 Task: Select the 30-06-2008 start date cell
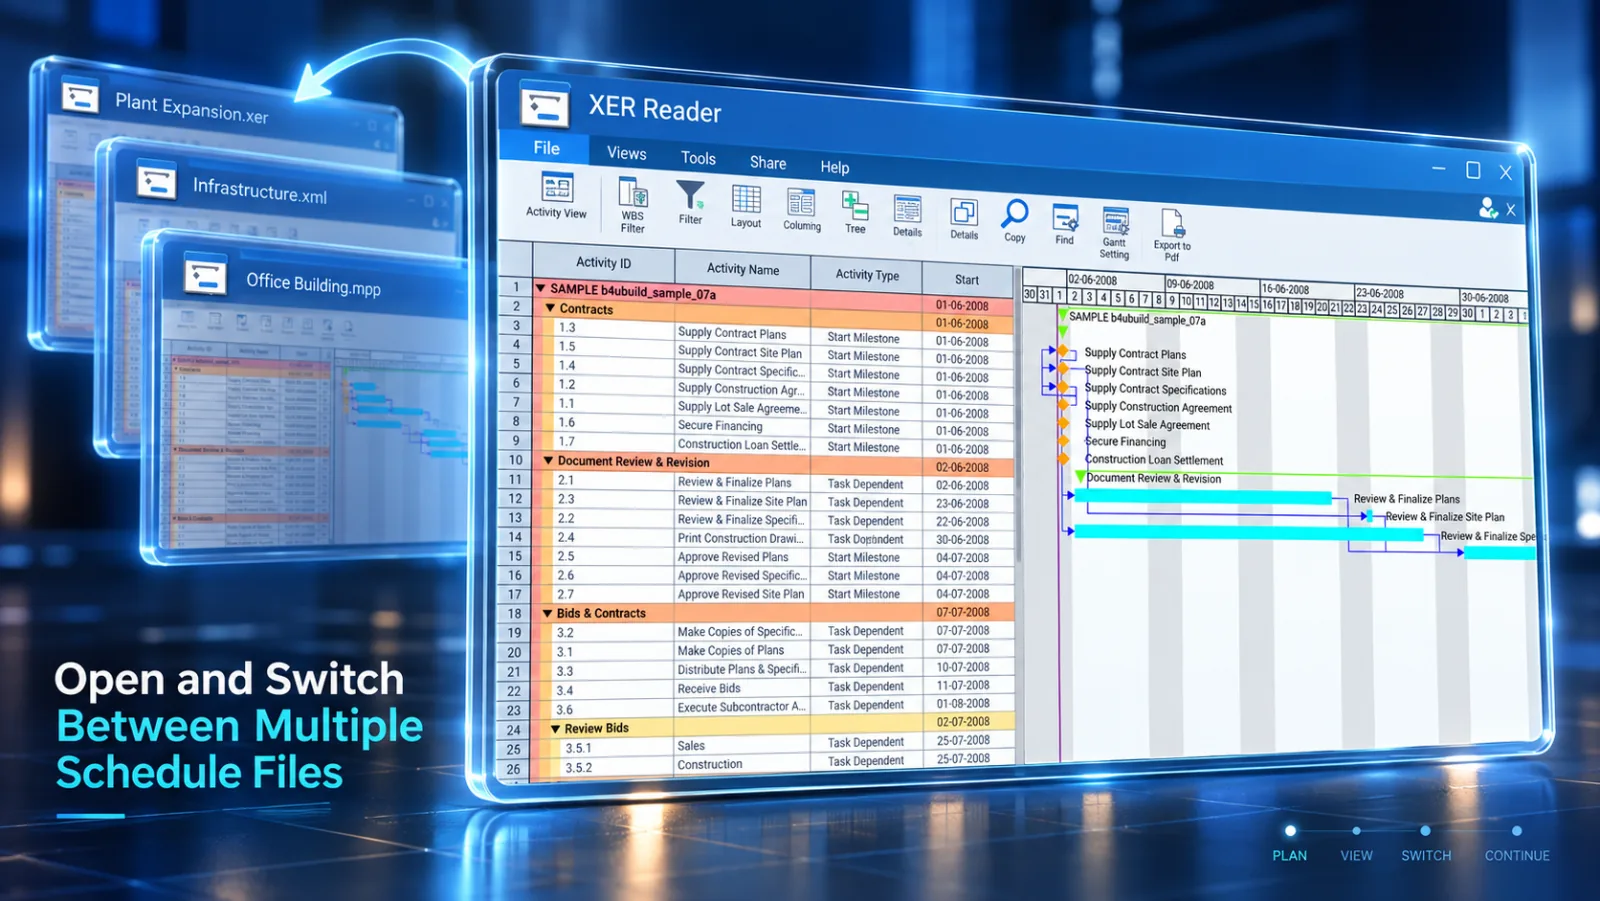click(966, 540)
